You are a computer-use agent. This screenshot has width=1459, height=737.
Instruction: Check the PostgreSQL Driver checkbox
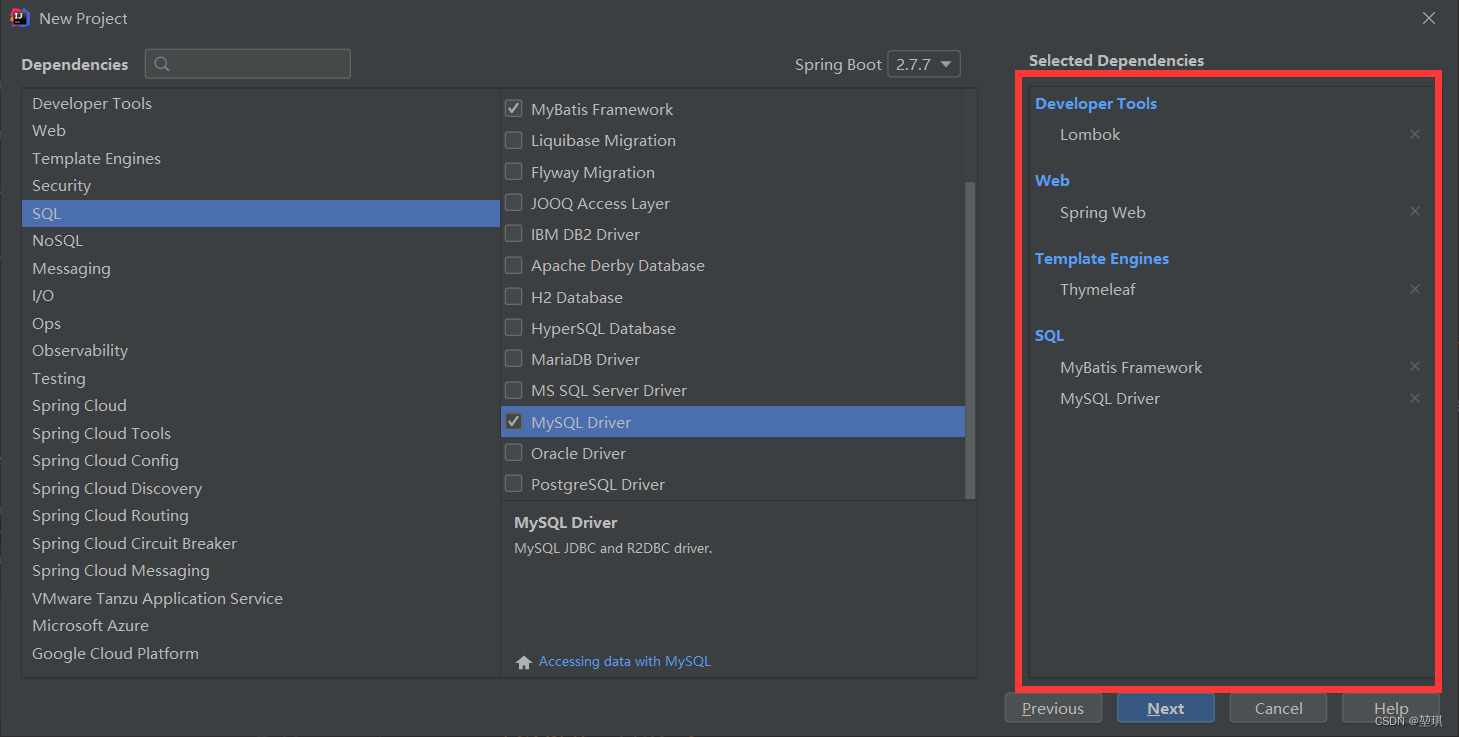(513, 483)
